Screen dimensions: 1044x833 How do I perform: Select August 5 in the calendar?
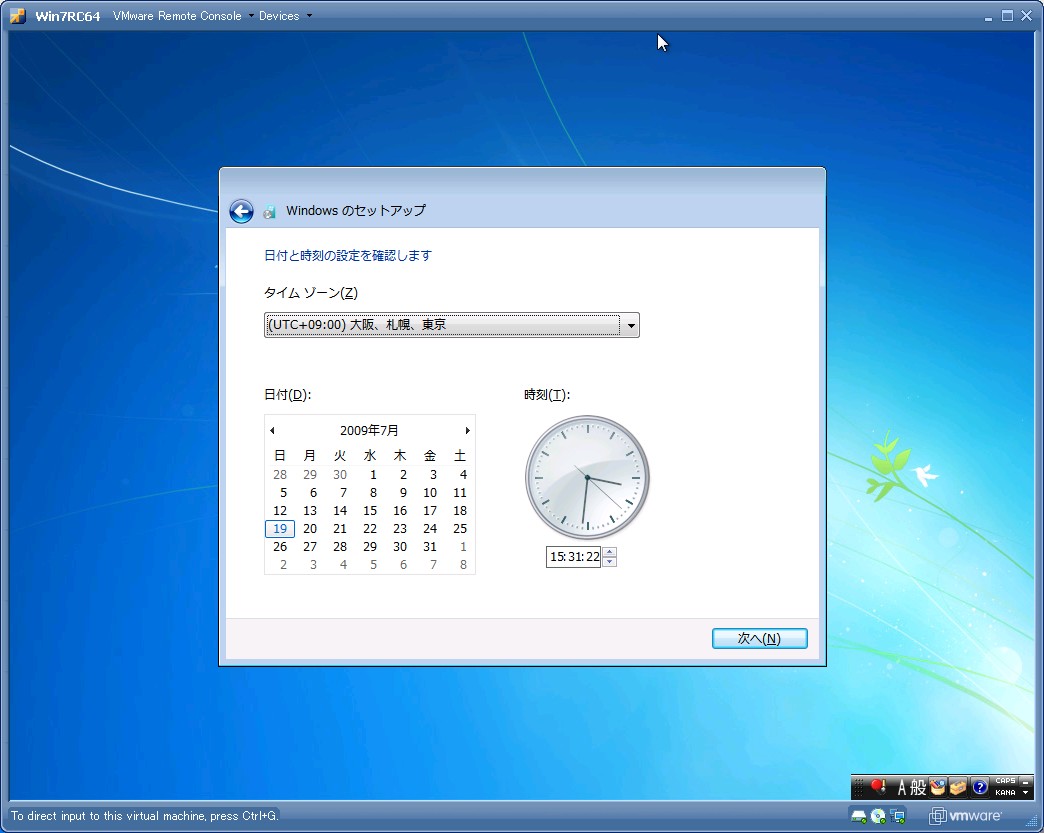[x=373, y=565]
